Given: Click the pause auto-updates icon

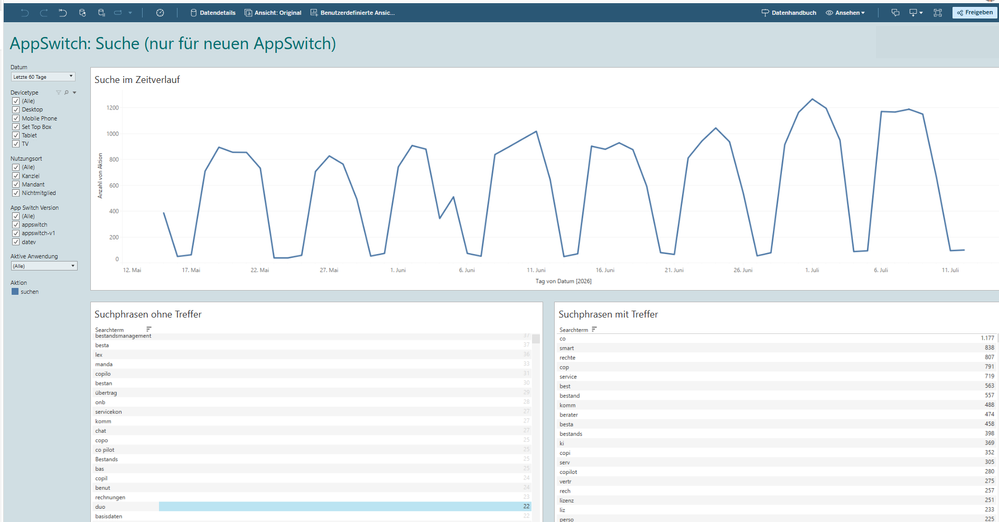Looking at the screenshot, I should click(x=101, y=13).
